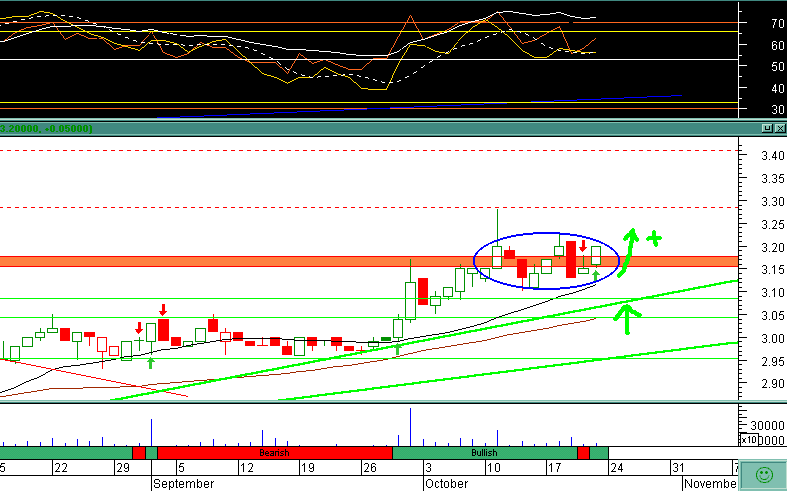Click the 2.90 price on the right scale
The height and width of the screenshot is (491, 787).
click(772, 384)
